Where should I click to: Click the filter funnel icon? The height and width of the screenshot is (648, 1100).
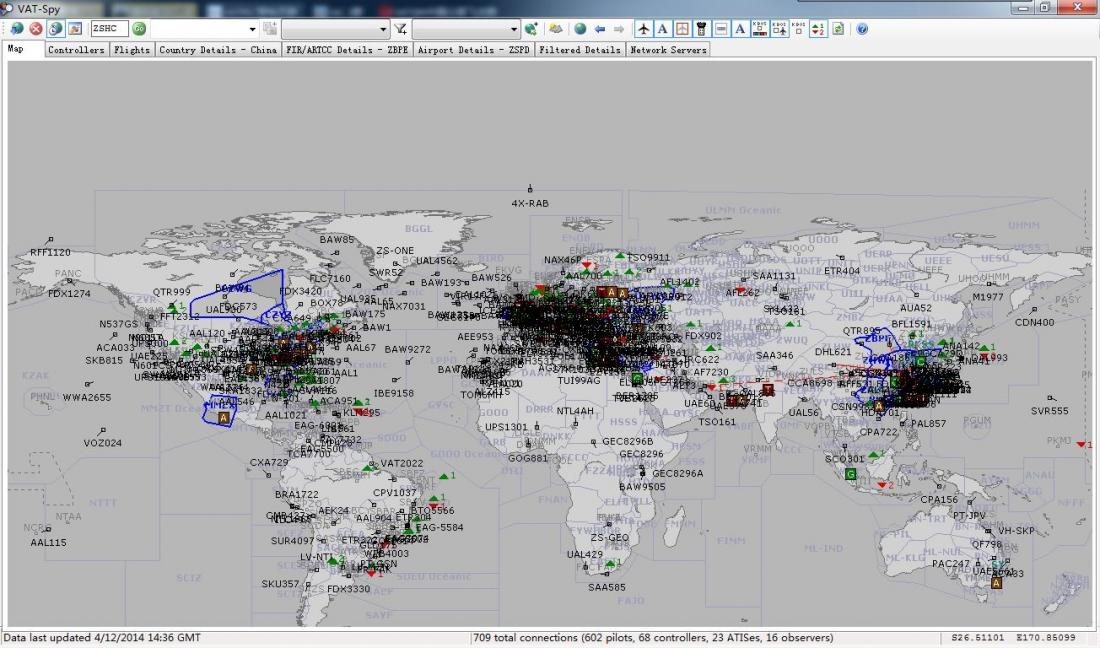click(401, 29)
